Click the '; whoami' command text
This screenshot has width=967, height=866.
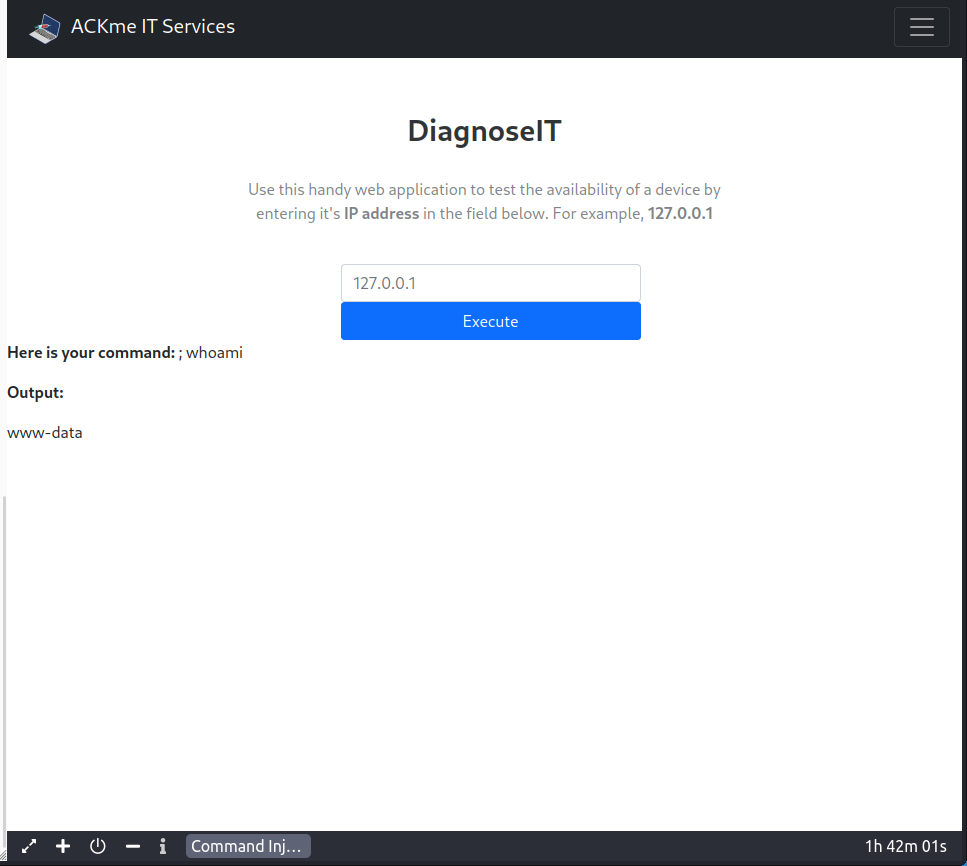pyautogui.click(x=211, y=353)
